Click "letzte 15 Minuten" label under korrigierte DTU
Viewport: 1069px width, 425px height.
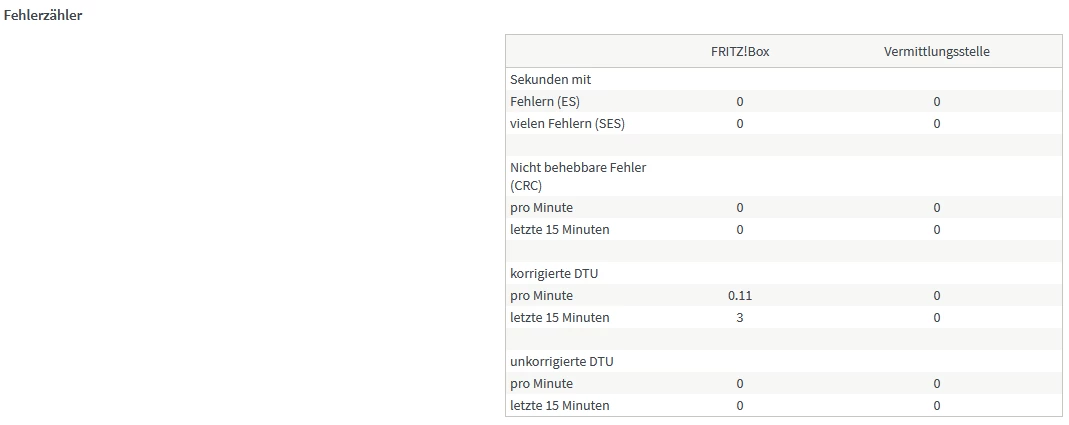pos(559,318)
